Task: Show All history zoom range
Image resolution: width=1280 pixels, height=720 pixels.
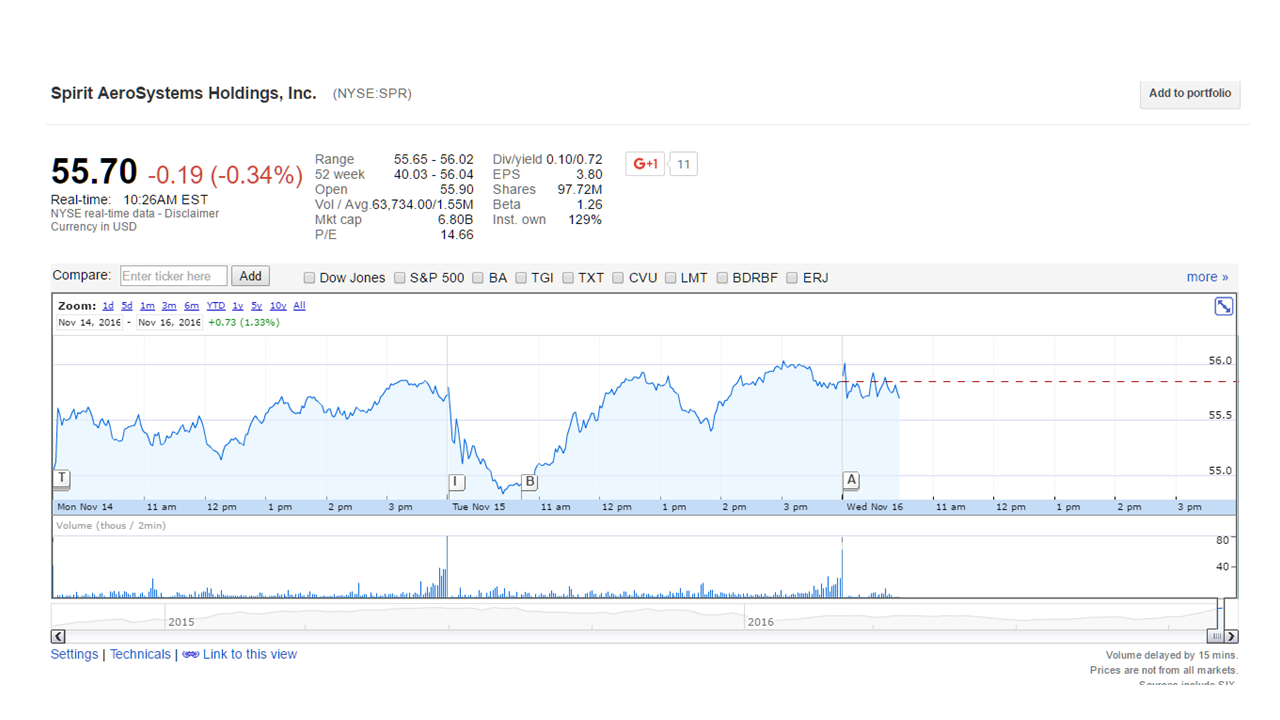Action: (299, 306)
